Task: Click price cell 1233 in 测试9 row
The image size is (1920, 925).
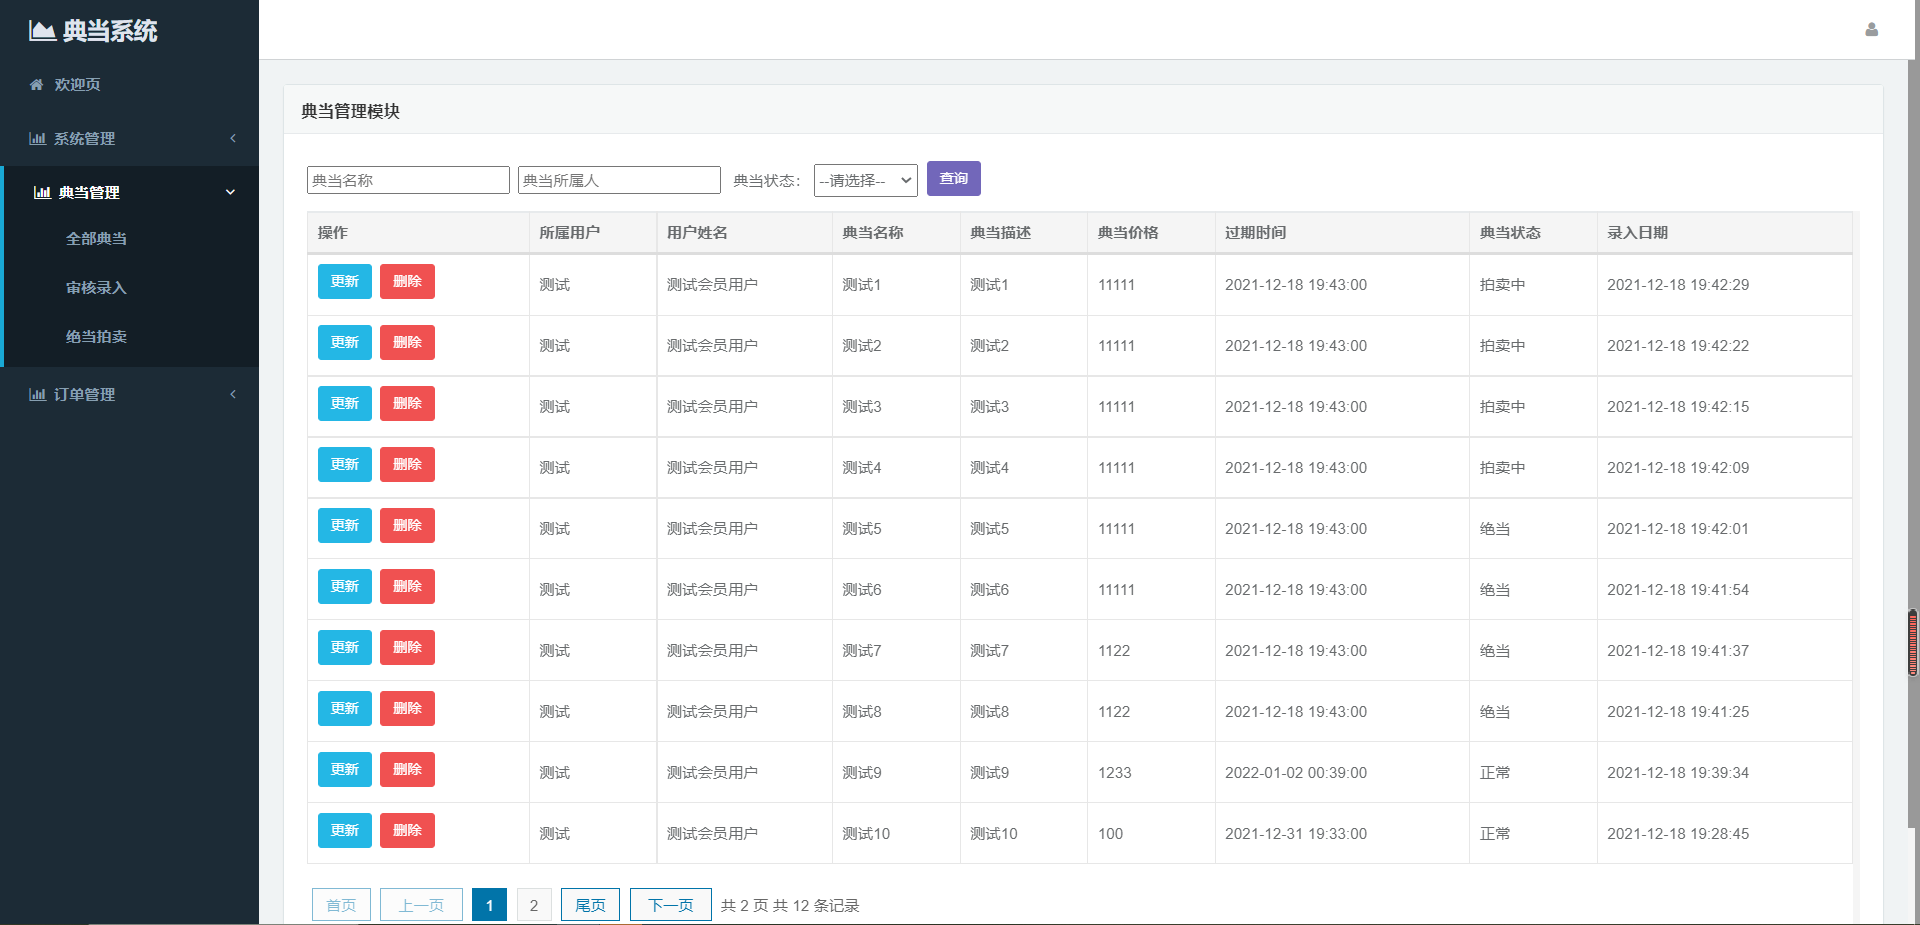Action: (x=1115, y=773)
